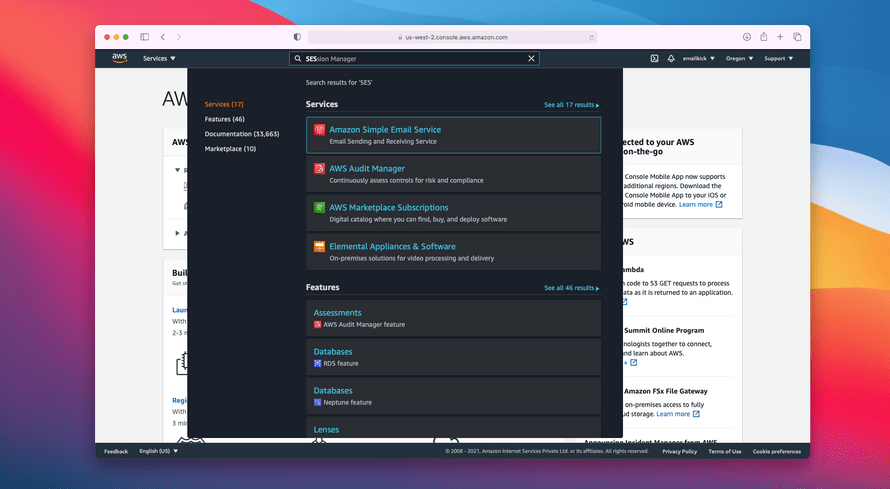Open the Safari share icon

[x=763, y=37]
